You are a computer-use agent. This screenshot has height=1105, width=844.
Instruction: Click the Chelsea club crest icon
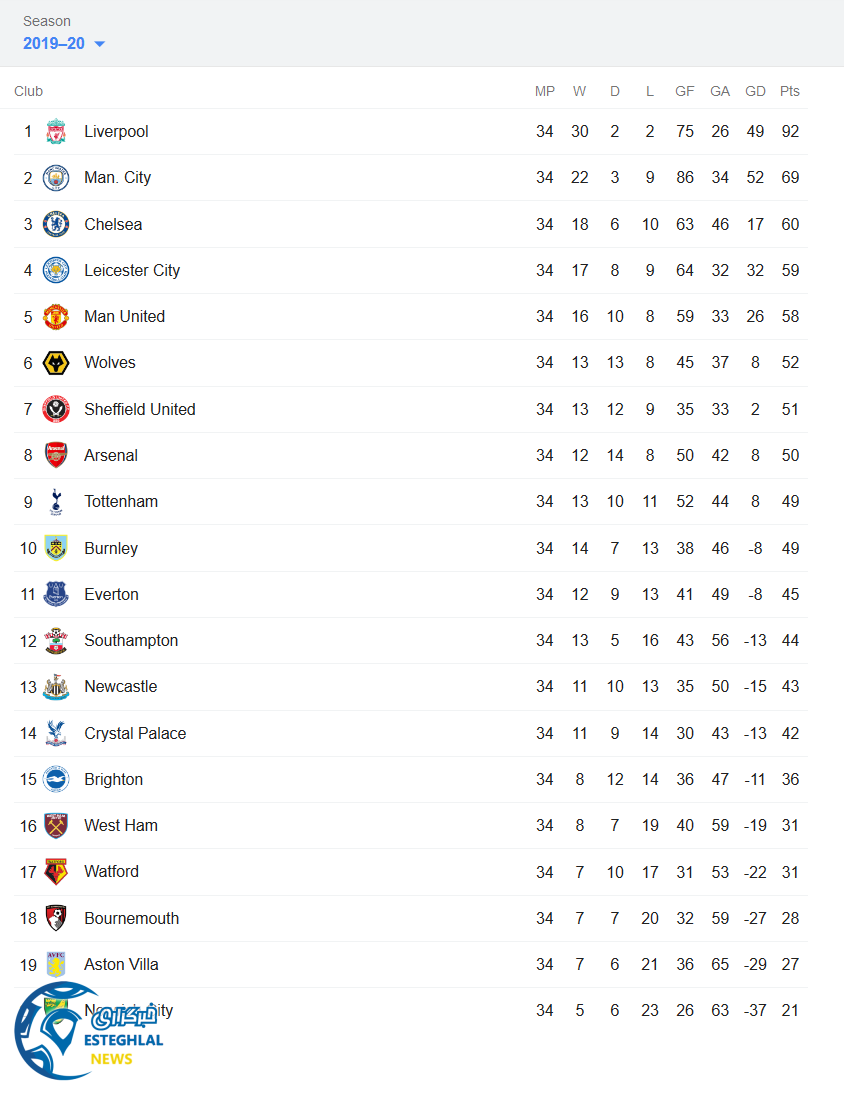[56, 224]
